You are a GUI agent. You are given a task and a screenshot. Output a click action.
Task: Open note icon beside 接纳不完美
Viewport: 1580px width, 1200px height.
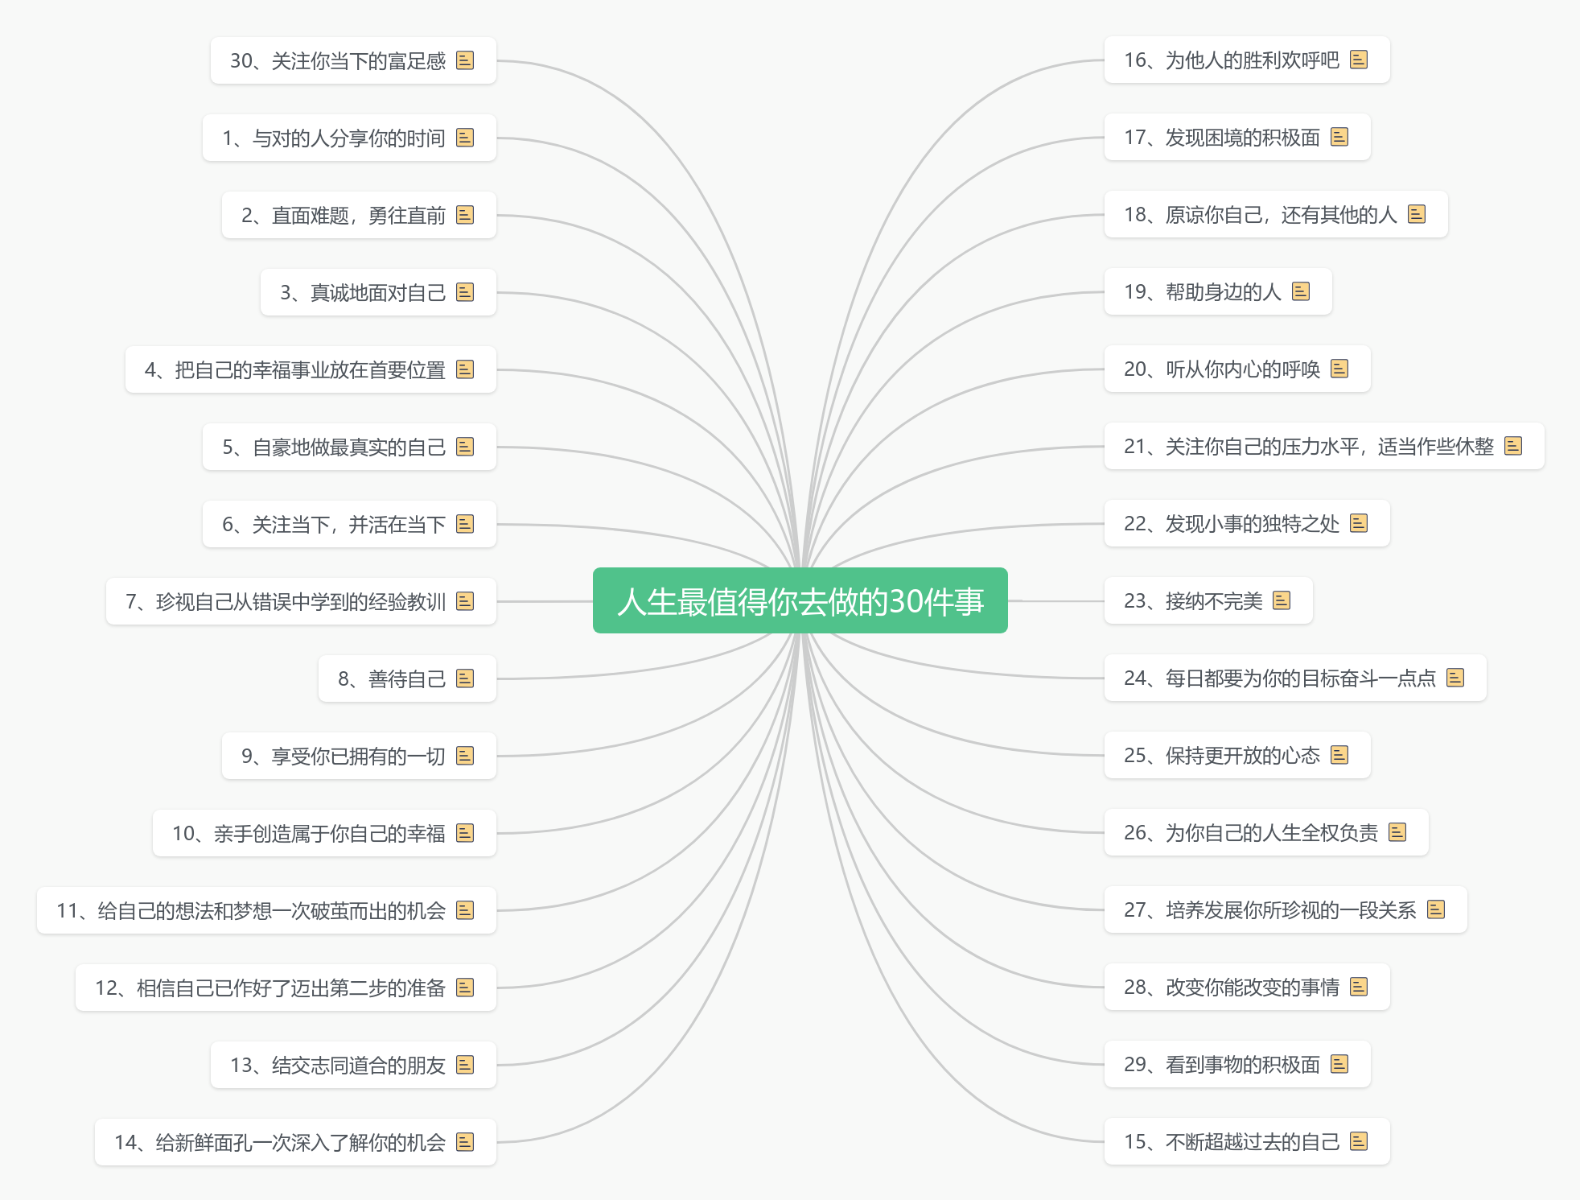[x=1281, y=600]
